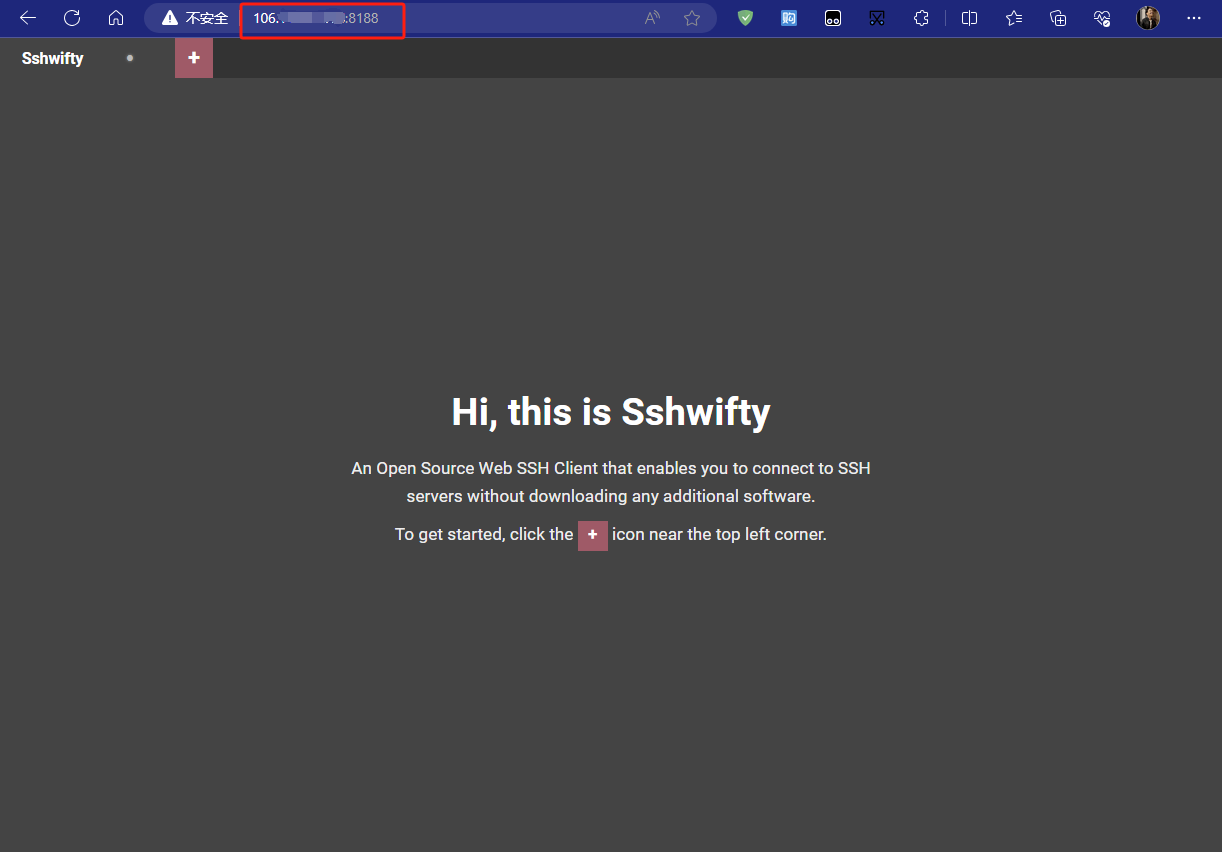Screen dimensions: 1222x852
Task: Add a new SSH connection with plus tab
Action: [x=194, y=58]
